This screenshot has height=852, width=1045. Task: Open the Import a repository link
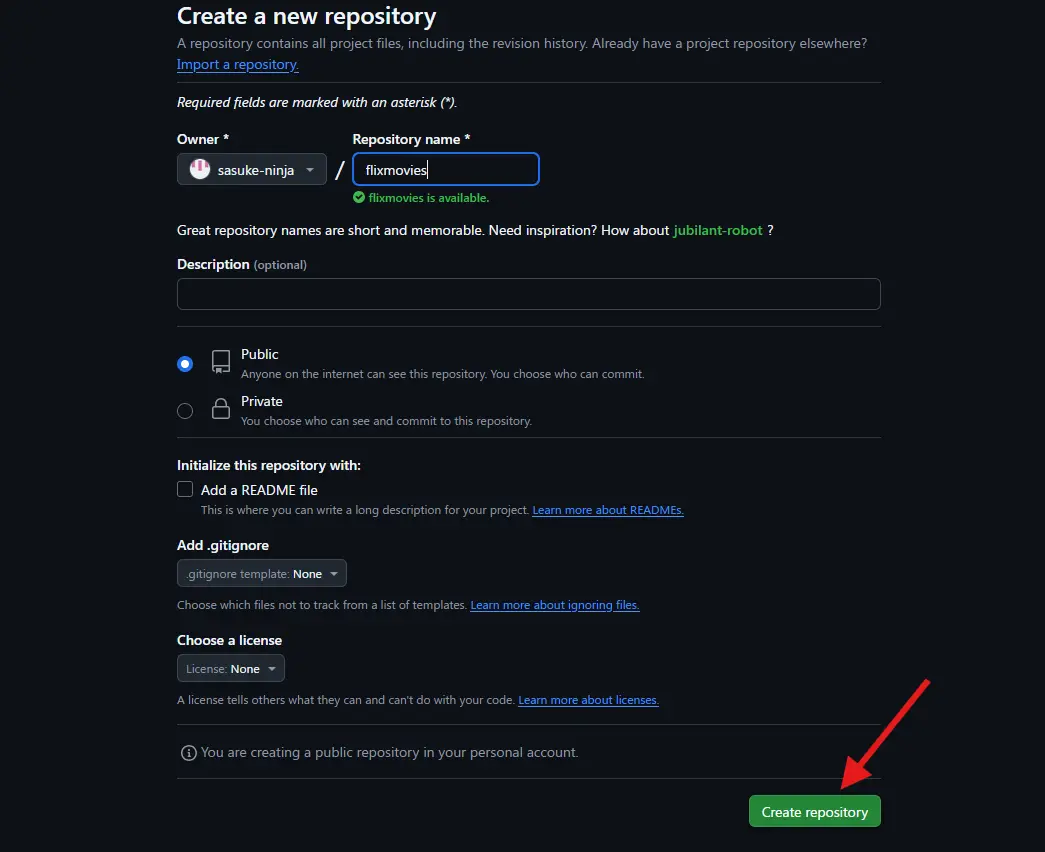237,65
